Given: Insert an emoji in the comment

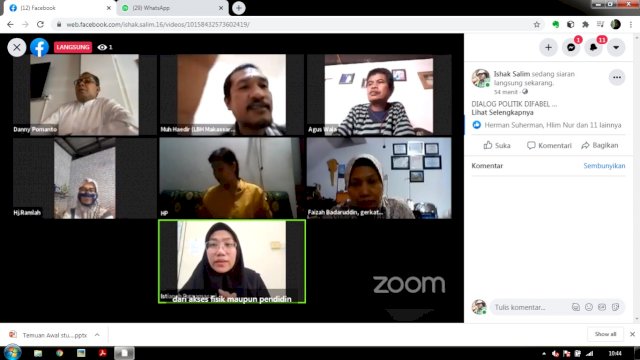Looking at the screenshot, I should [589, 307].
